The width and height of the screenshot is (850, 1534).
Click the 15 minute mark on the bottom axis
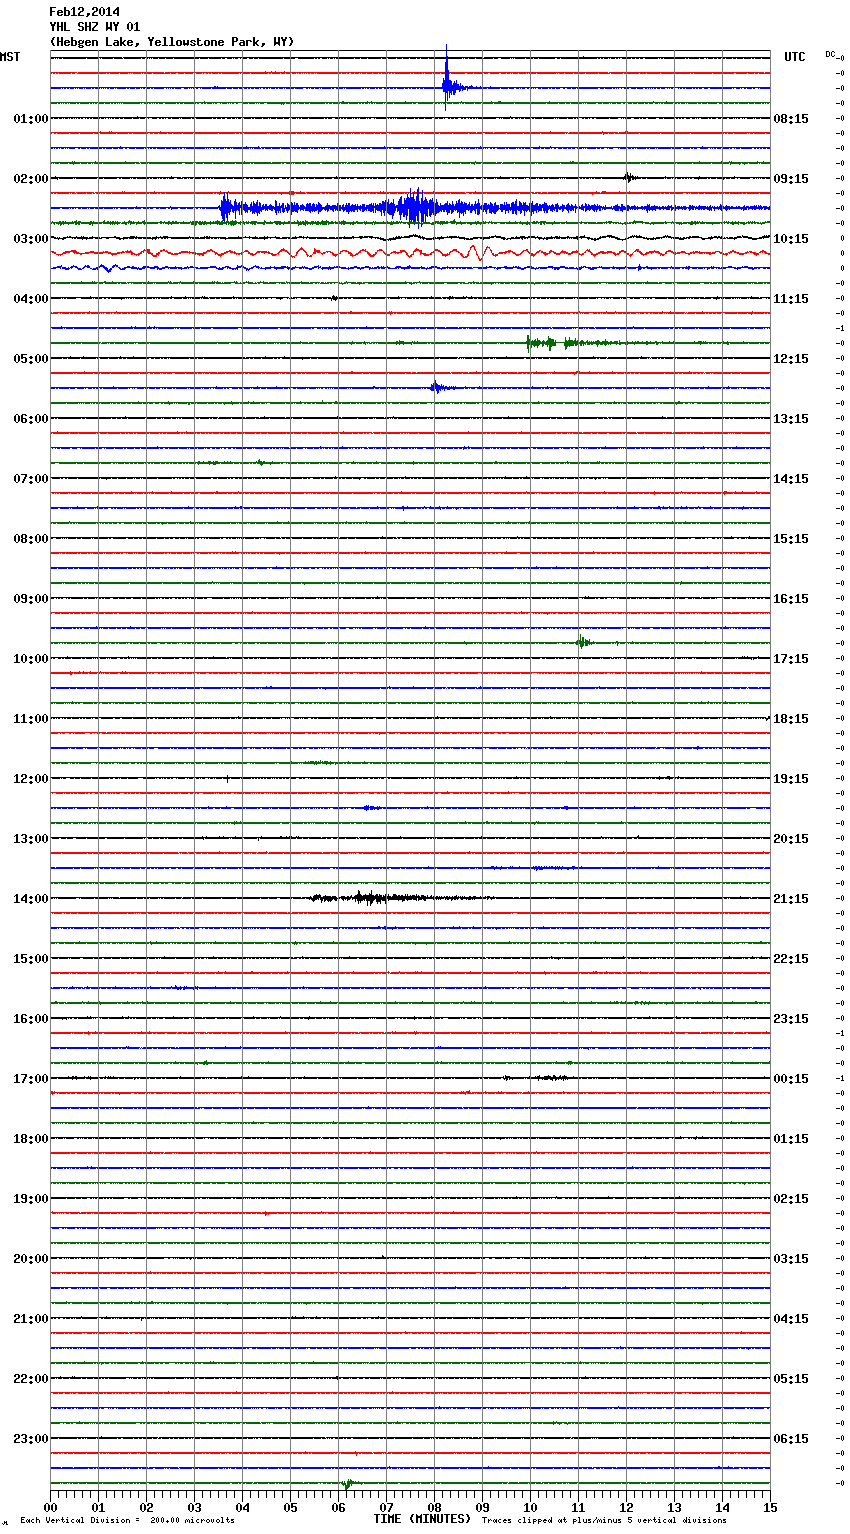click(x=770, y=1507)
